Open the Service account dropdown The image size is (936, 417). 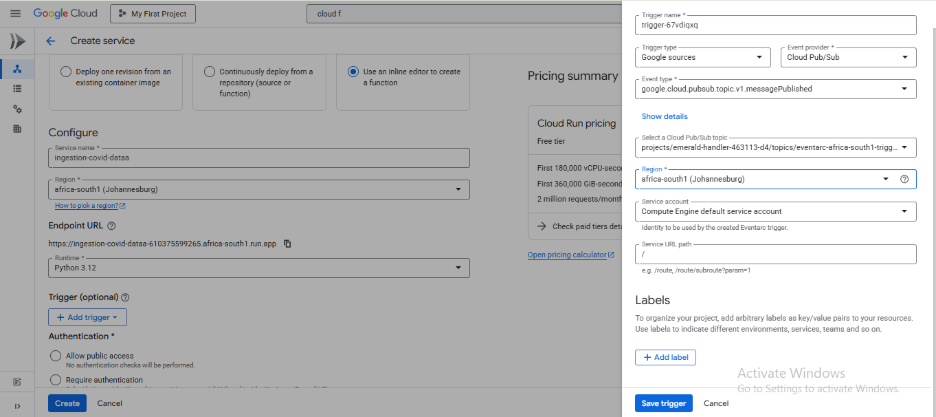[x=775, y=211]
